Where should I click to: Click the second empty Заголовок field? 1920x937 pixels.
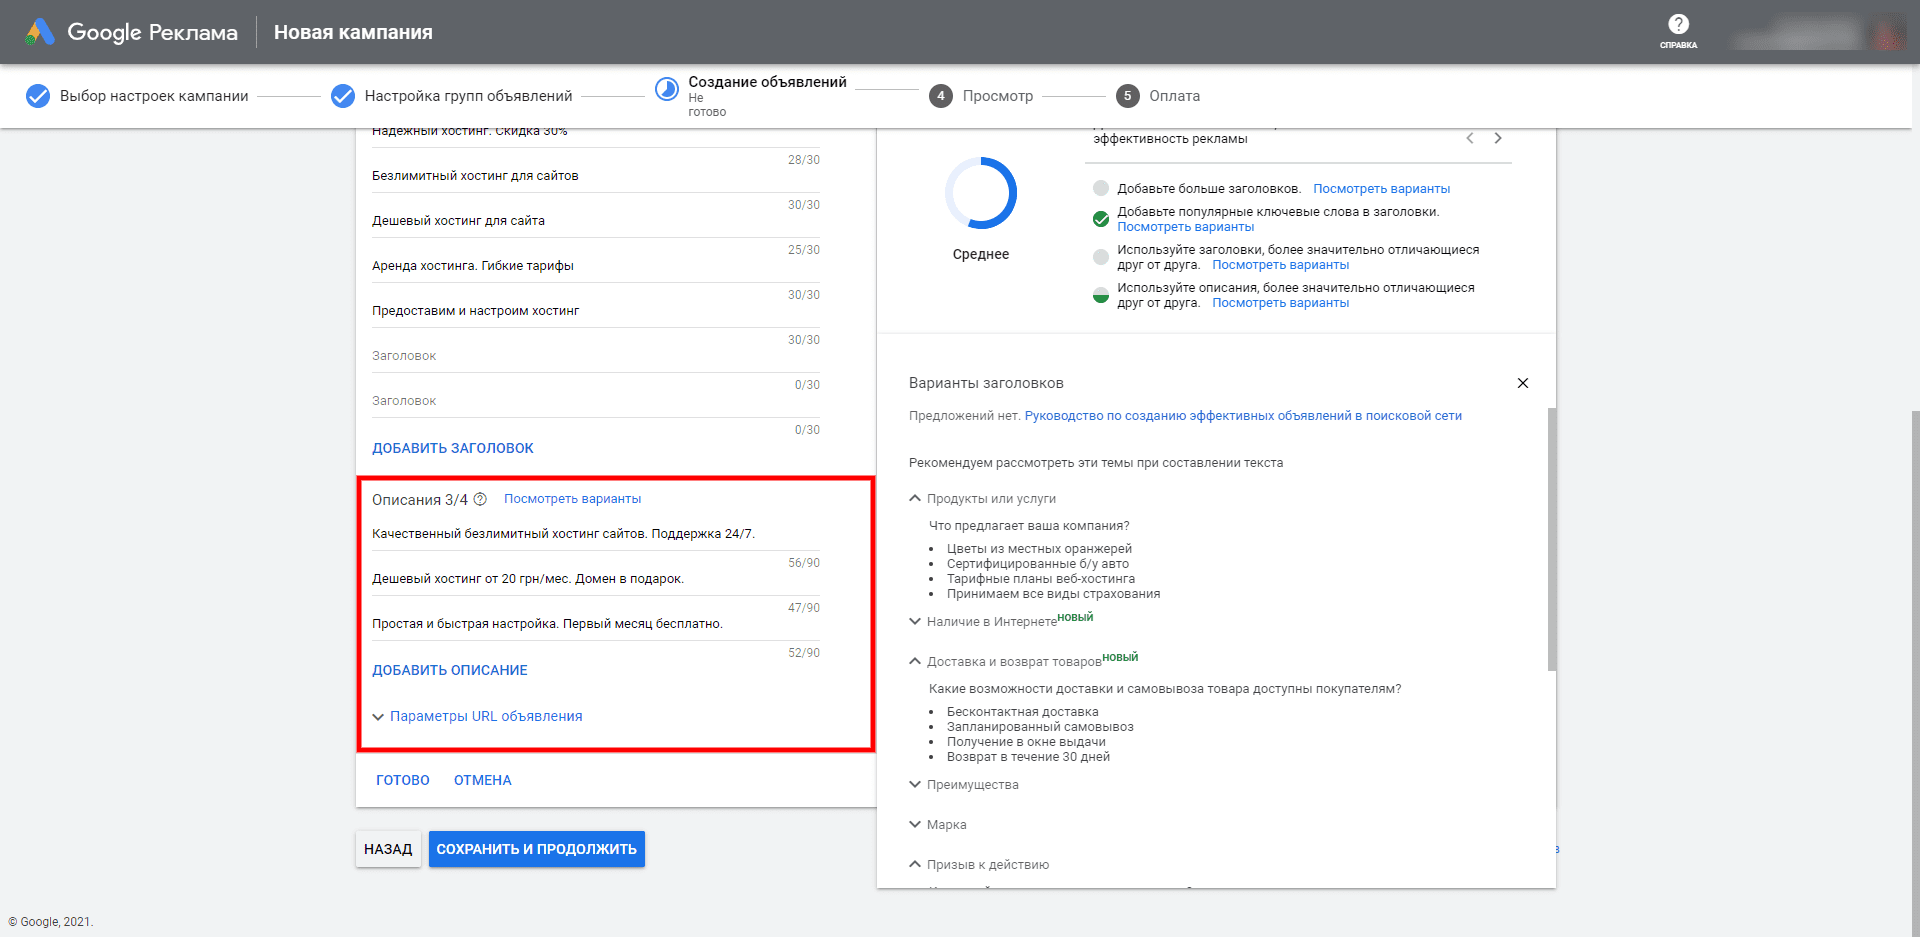[x=596, y=401]
